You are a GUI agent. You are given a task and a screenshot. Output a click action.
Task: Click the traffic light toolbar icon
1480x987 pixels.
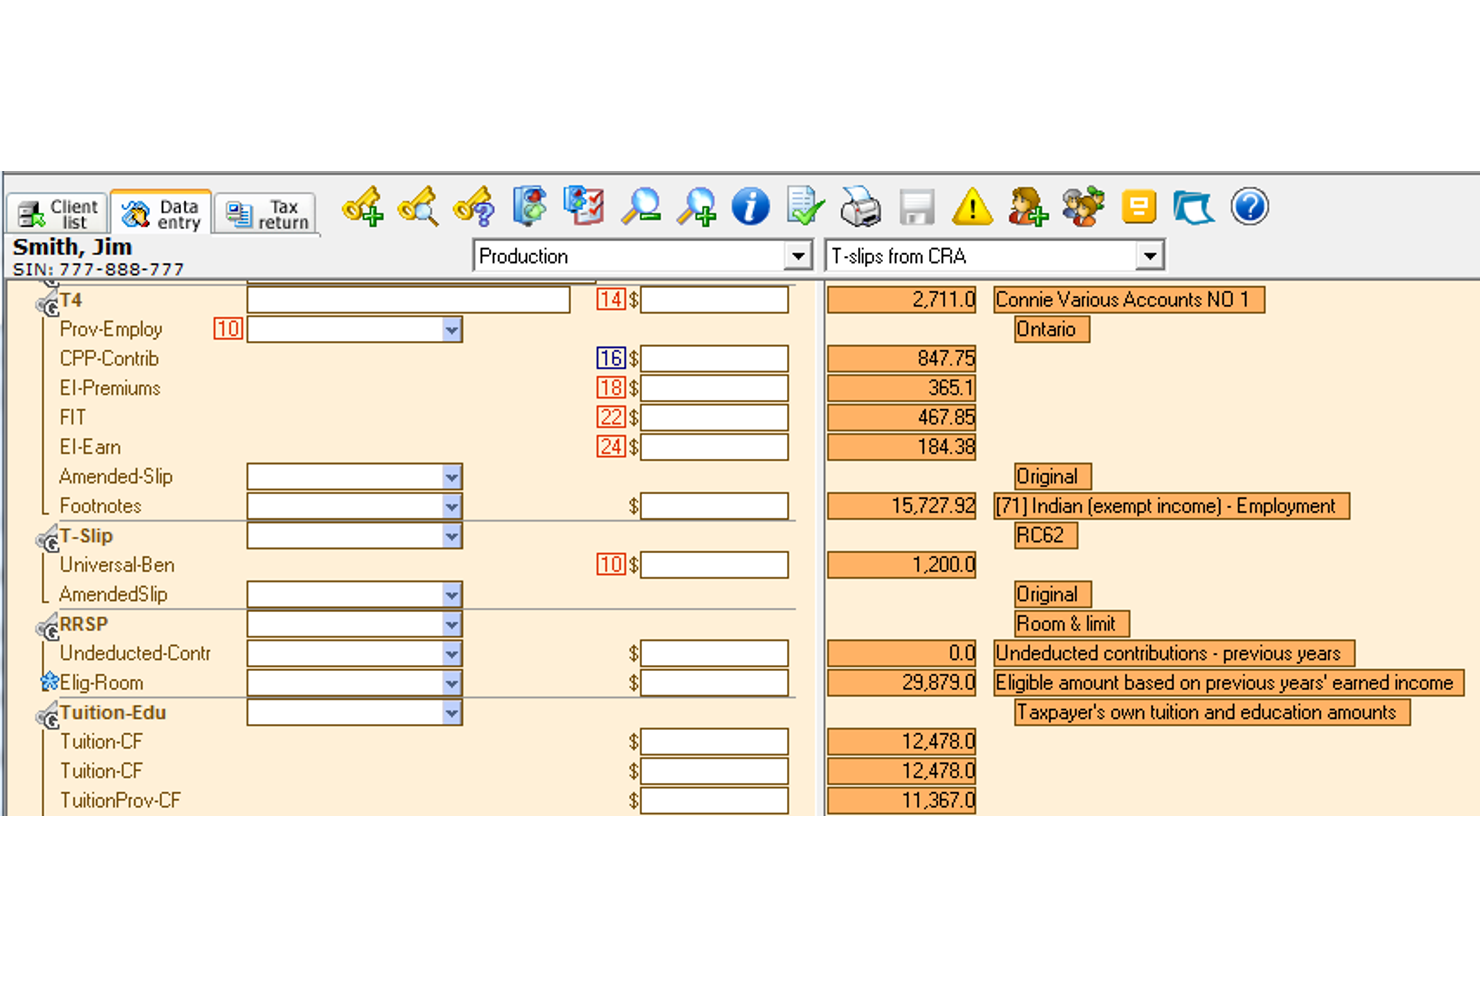point(530,206)
